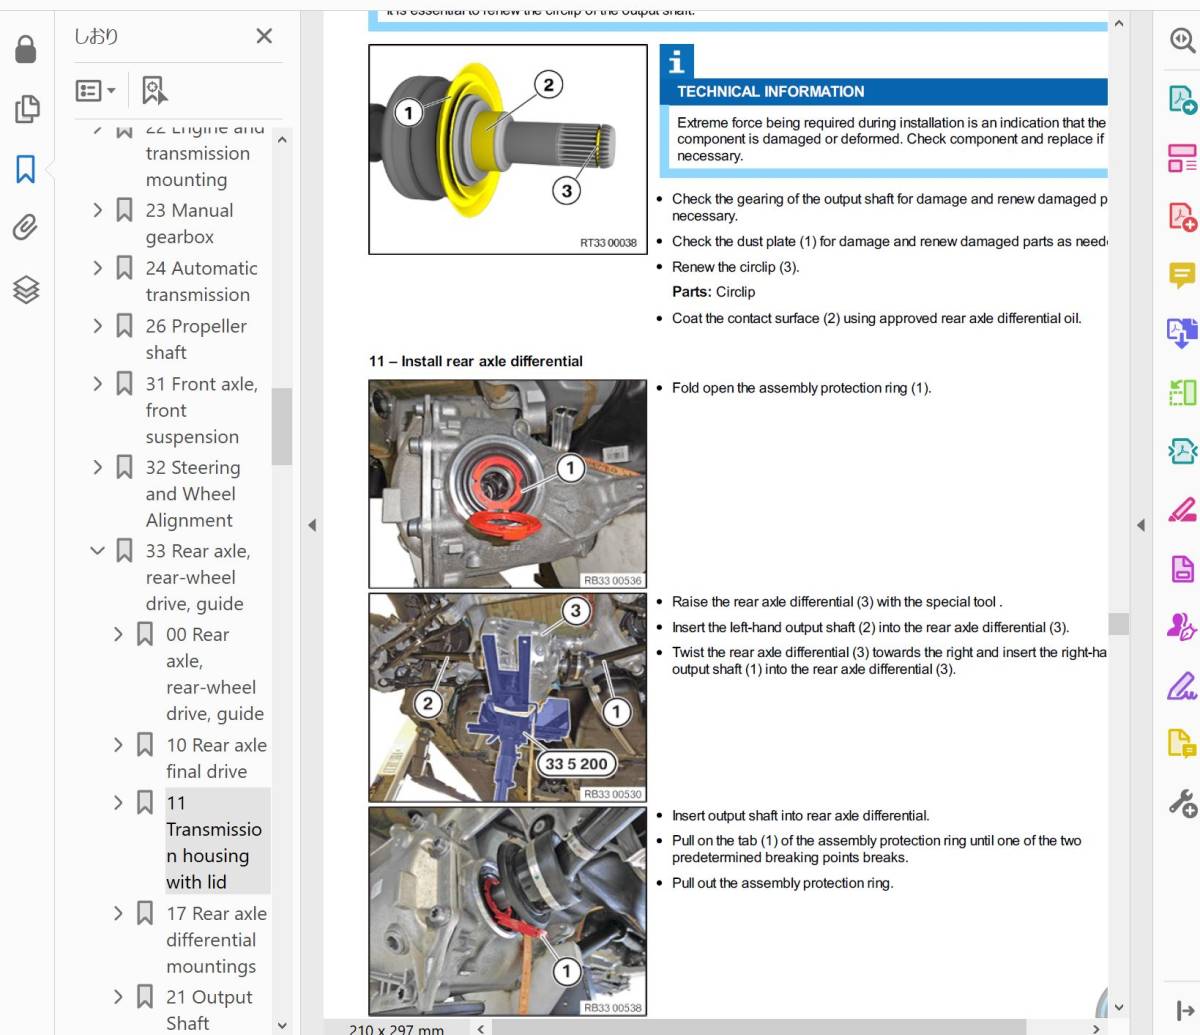Open the Fill & Sign tool

tap(1182, 686)
